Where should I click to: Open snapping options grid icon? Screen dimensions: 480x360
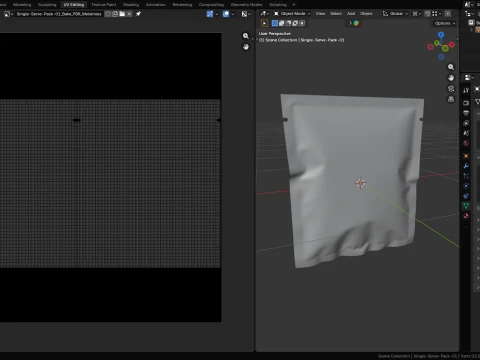(x=436, y=14)
